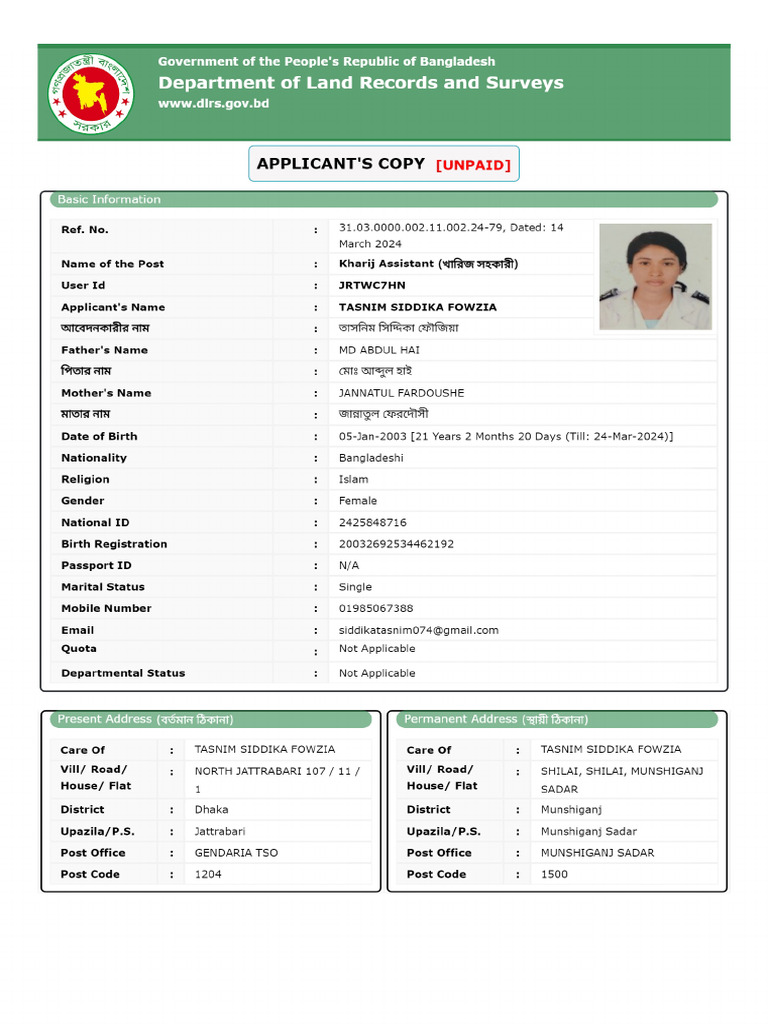Viewport: 768px width, 1024px height.
Task: Select Post Office value GENDARIA TSO
Action: click(236, 853)
